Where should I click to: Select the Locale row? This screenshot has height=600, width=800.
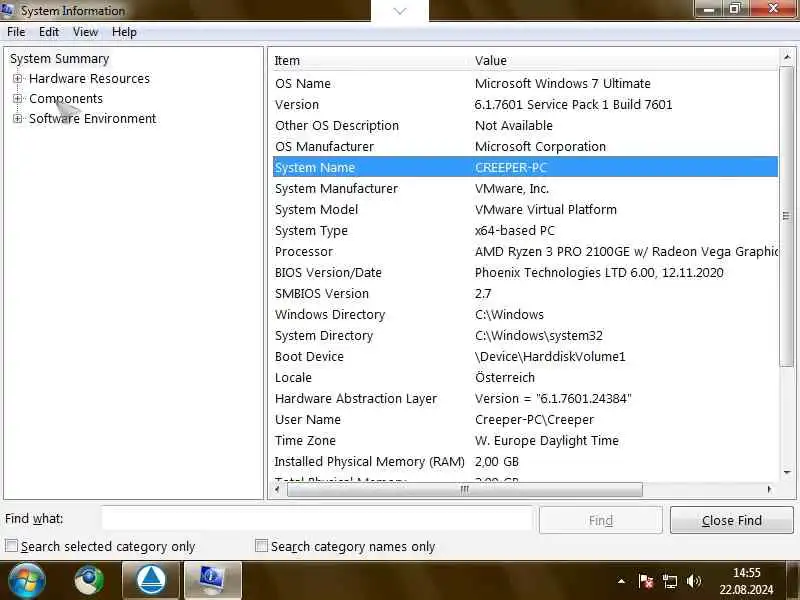click(525, 378)
